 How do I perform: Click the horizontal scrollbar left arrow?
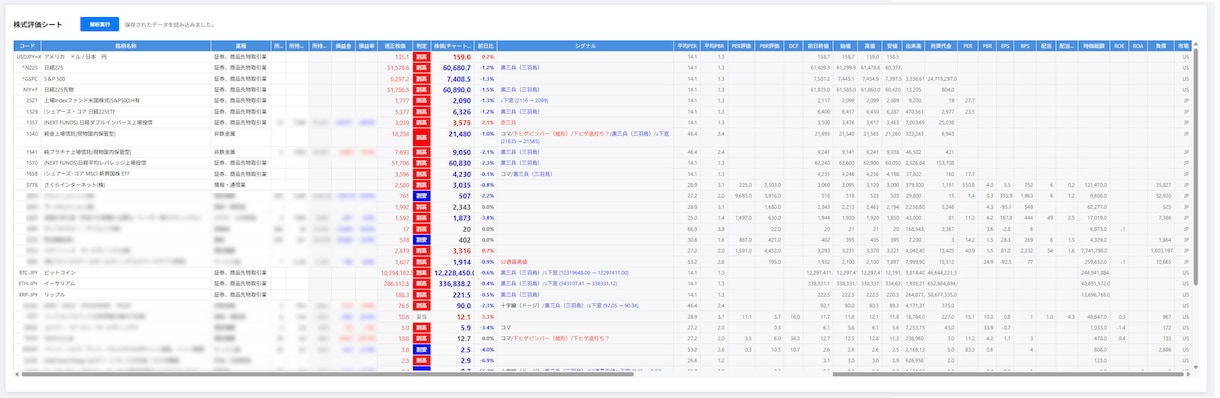[18, 375]
